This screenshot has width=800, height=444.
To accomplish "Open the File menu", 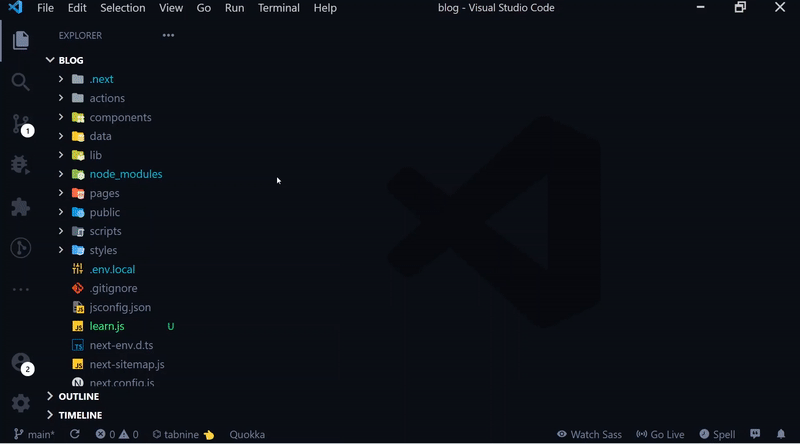I will click(x=45, y=8).
